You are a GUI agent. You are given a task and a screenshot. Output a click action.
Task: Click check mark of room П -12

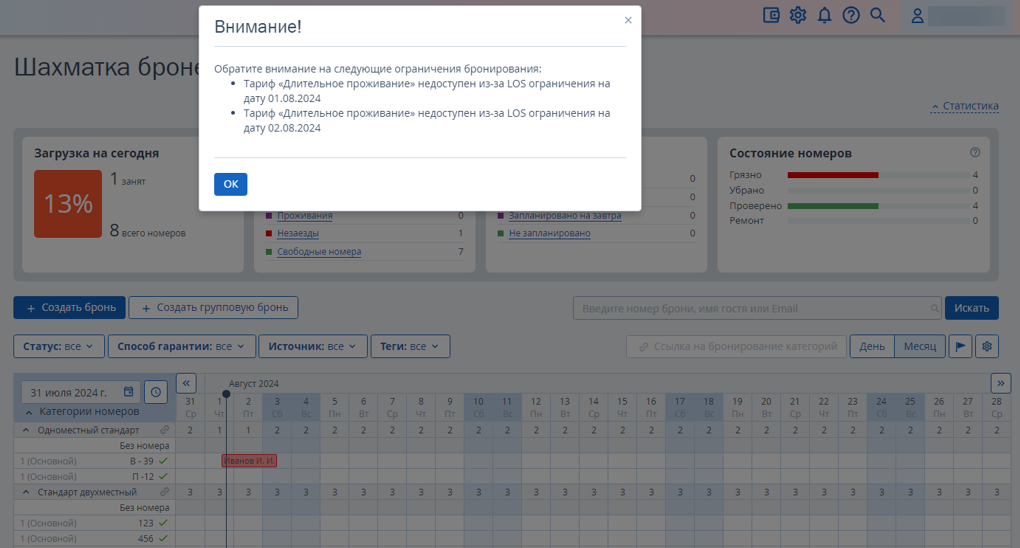[163, 476]
